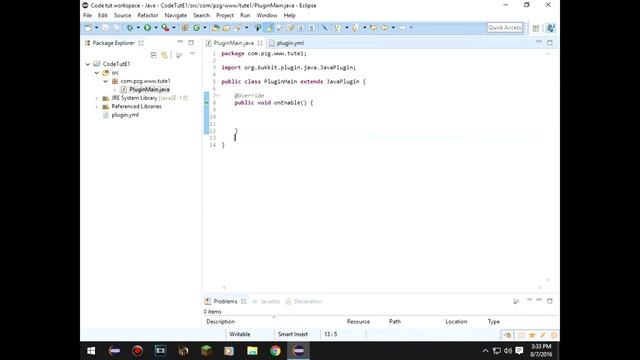Open the Project menu
This screenshot has height=360, width=640.
tap(225, 16)
